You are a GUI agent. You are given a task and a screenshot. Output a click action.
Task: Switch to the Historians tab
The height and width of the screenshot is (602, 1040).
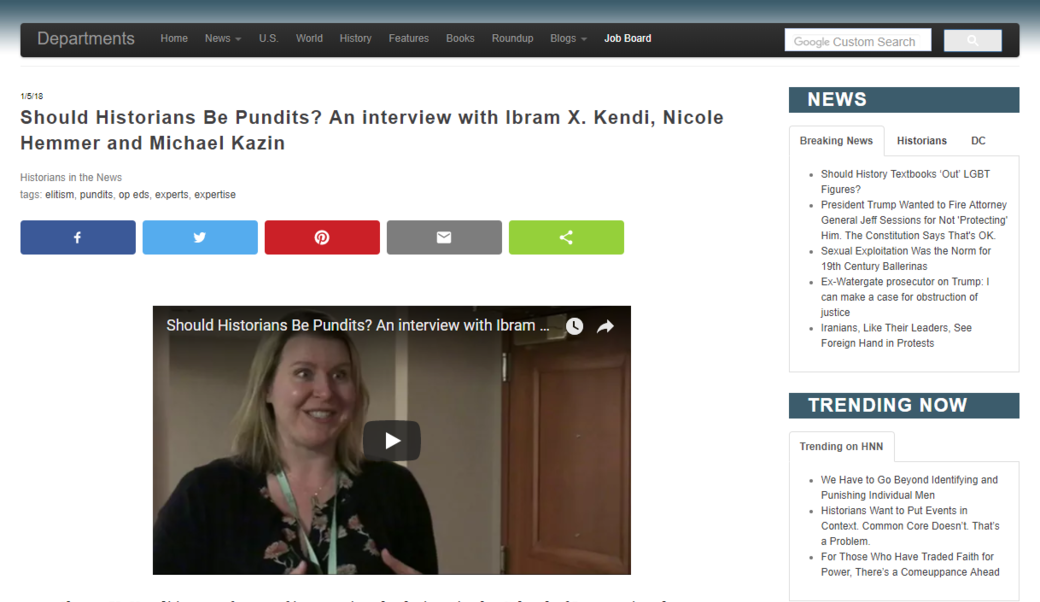(x=921, y=141)
